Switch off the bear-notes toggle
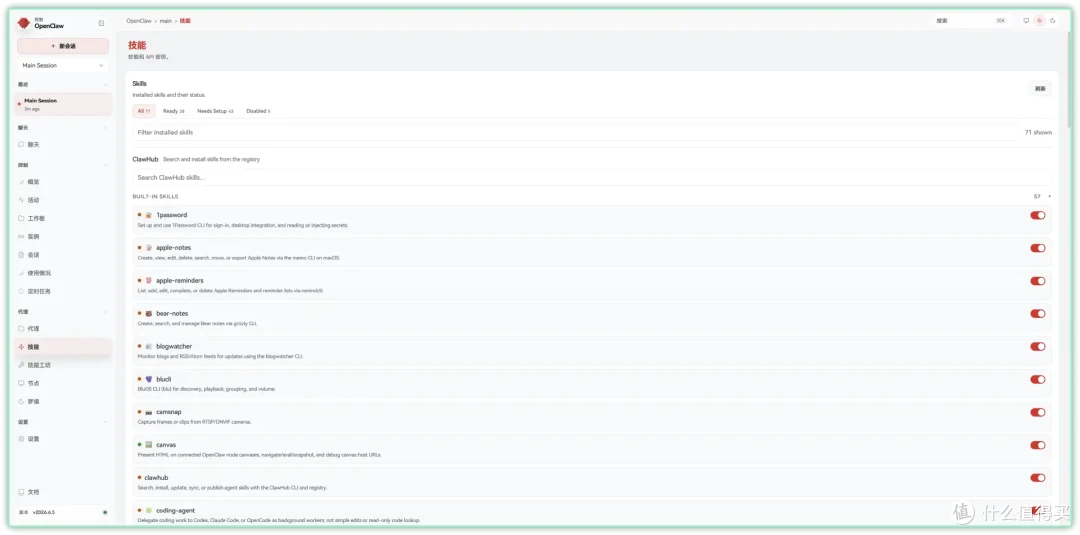 [x=1037, y=314]
